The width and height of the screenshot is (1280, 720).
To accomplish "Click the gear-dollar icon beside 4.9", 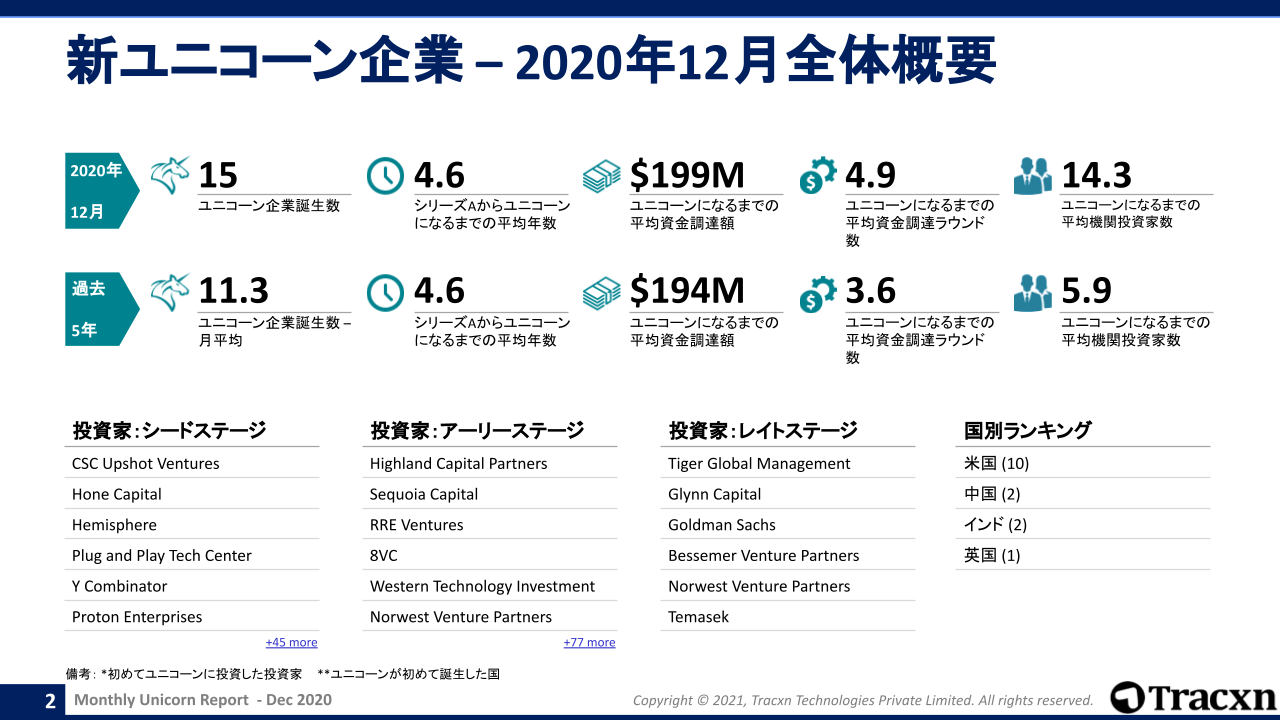I will coord(817,176).
